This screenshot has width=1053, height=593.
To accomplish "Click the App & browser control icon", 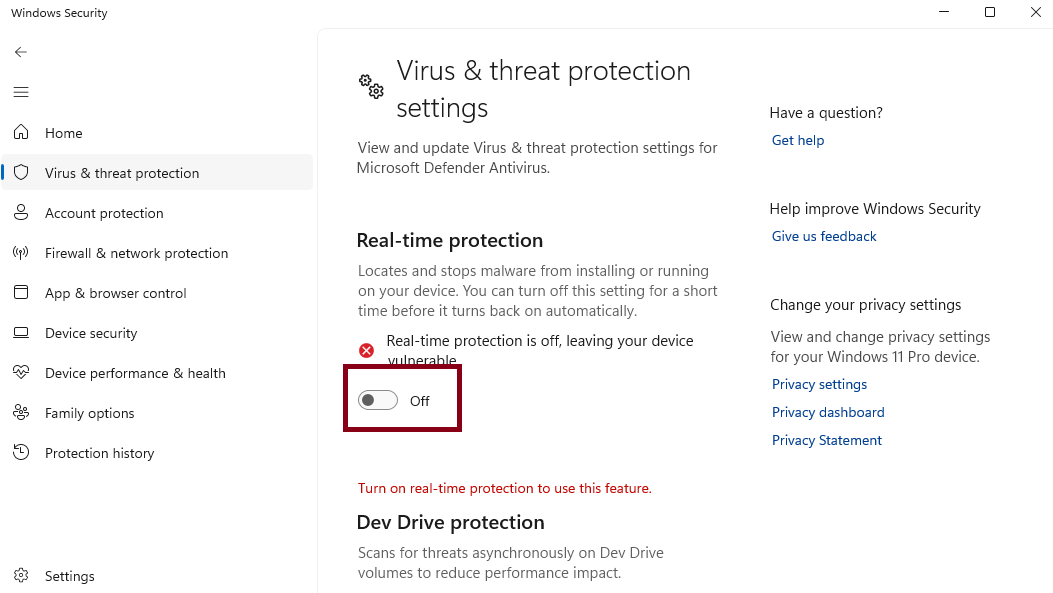I will pyautogui.click(x=21, y=293).
